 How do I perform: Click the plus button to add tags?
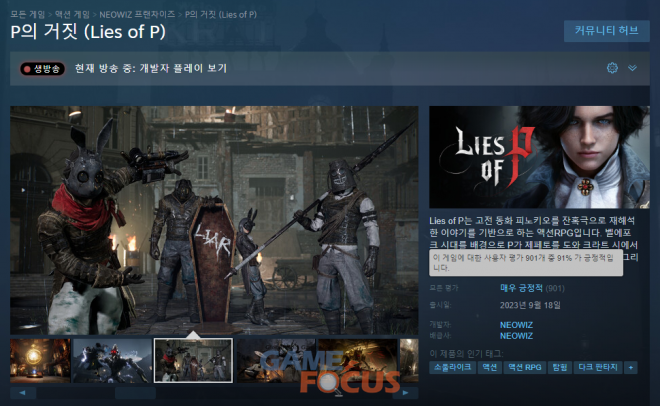pyautogui.click(x=631, y=367)
